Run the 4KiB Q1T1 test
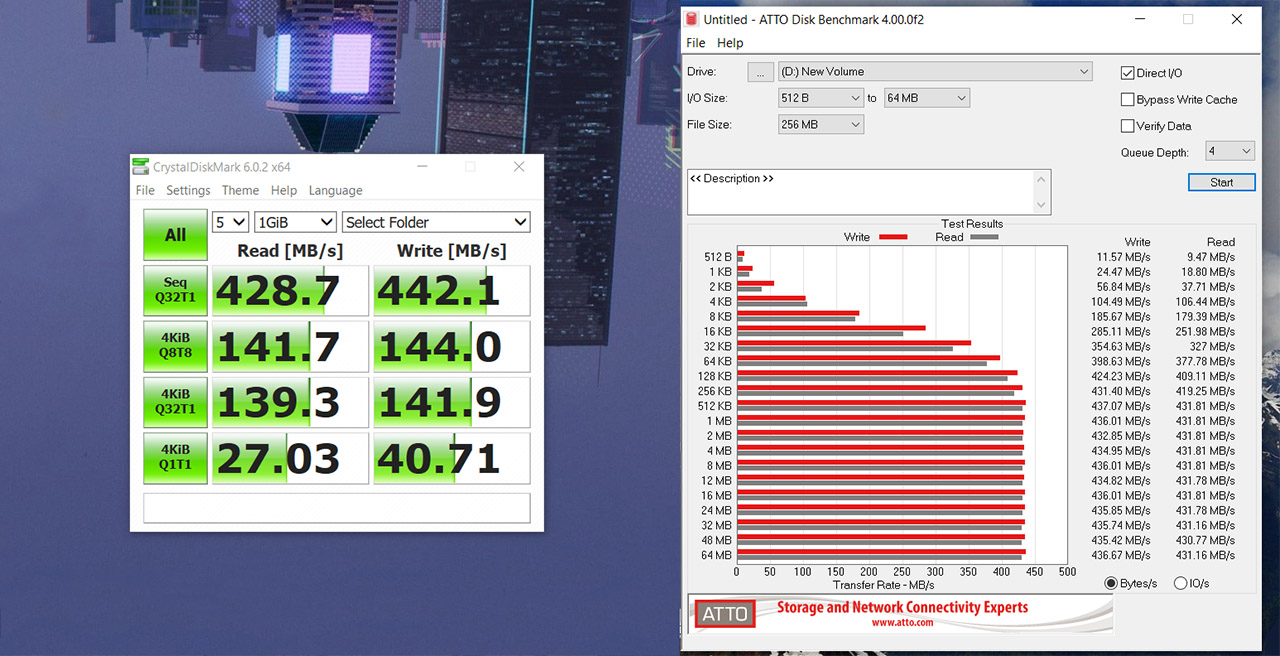Screen dimensions: 1280x656 [x=175, y=458]
